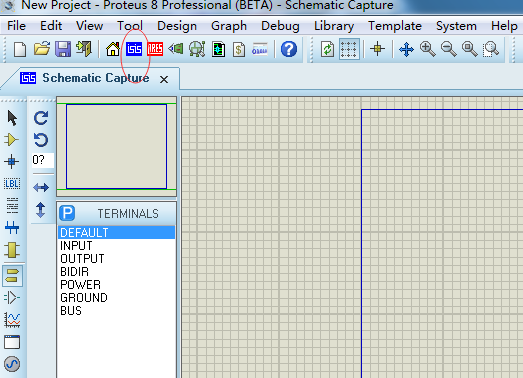Select BIDIR in the terminals list

116,272
